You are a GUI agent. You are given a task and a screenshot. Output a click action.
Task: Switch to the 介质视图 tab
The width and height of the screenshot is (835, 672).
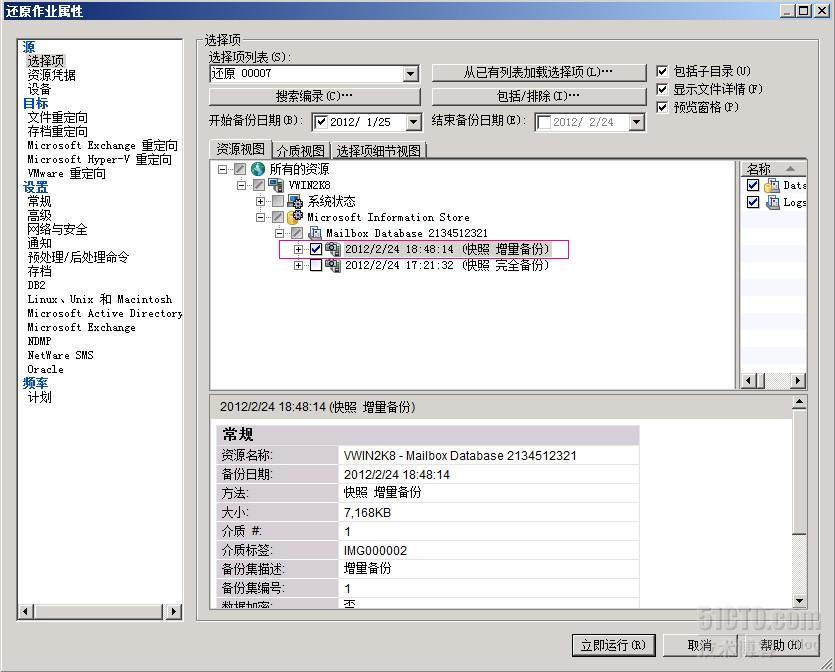click(301, 151)
